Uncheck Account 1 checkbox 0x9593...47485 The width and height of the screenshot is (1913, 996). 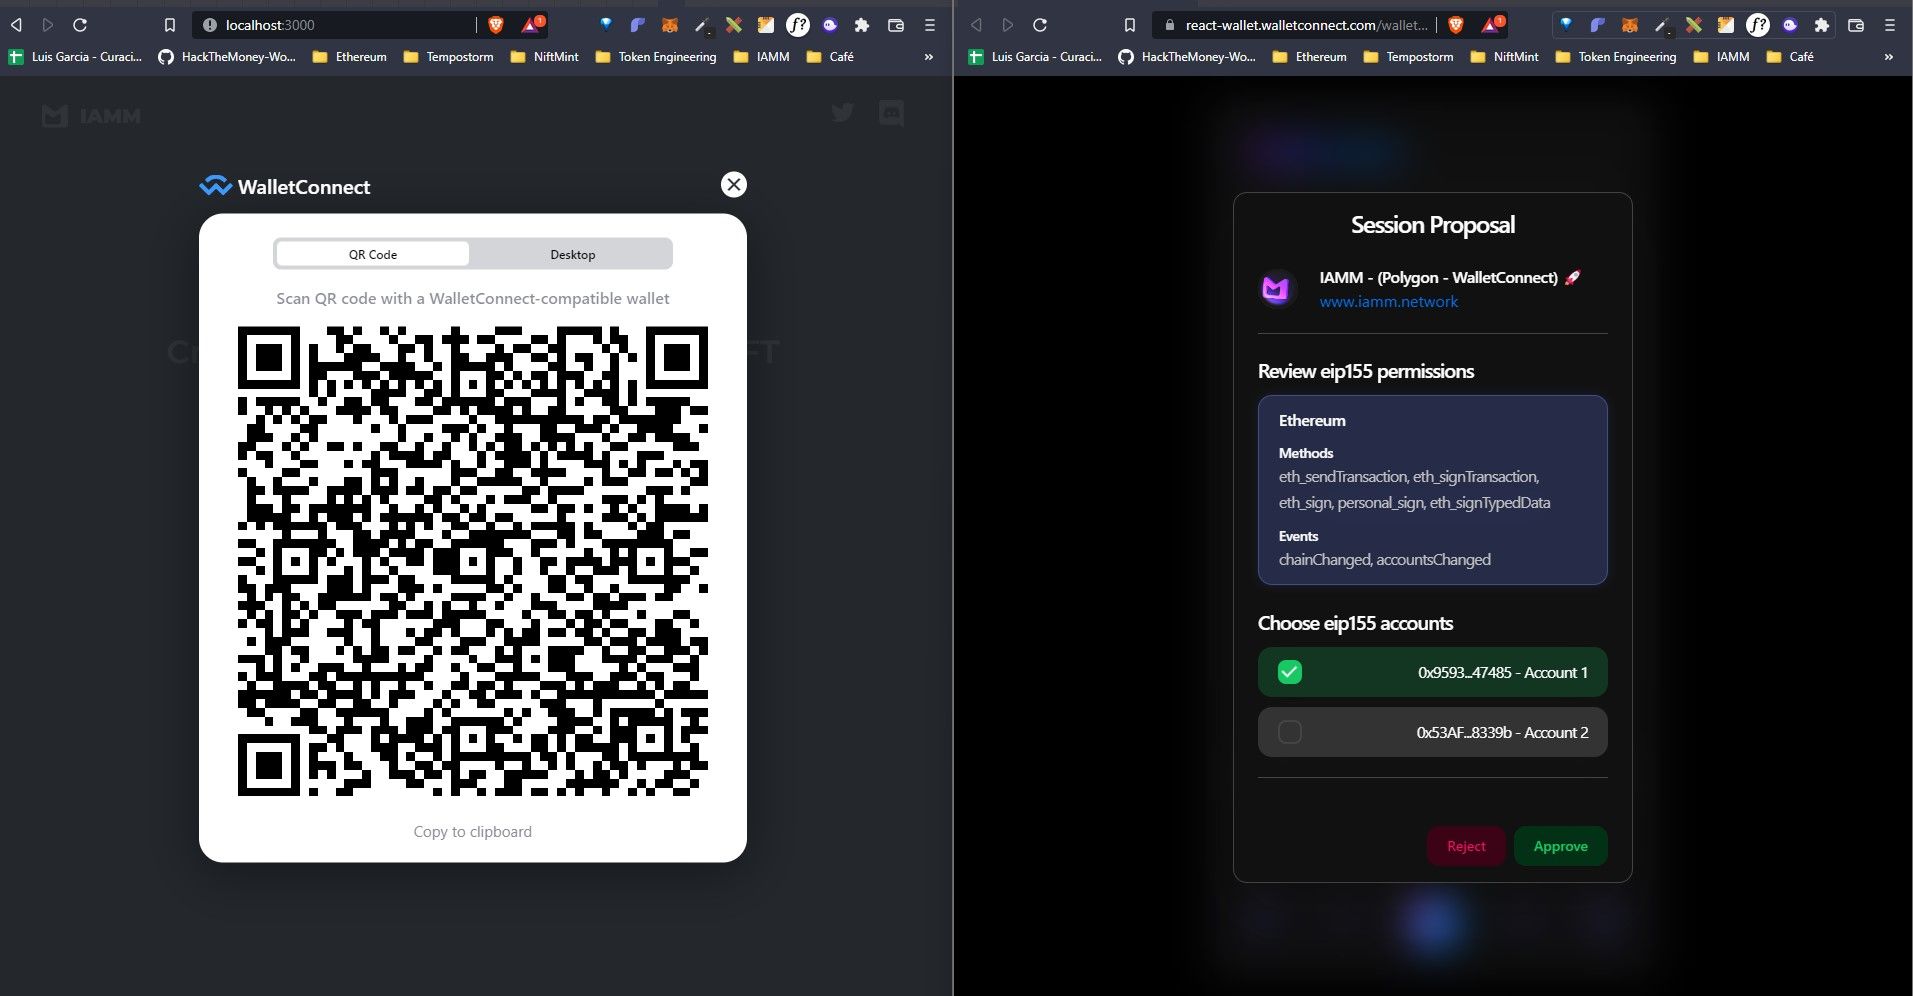tap(1290, 672)
